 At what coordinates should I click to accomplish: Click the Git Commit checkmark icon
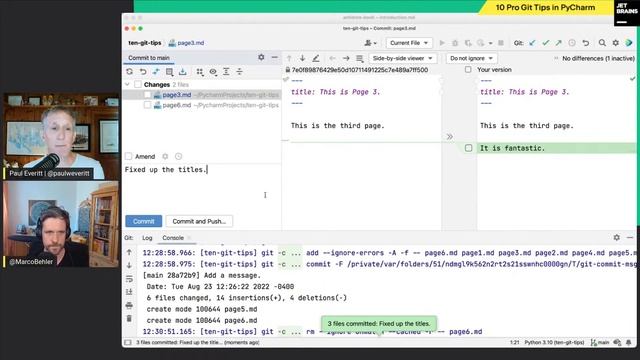(545, 43)
